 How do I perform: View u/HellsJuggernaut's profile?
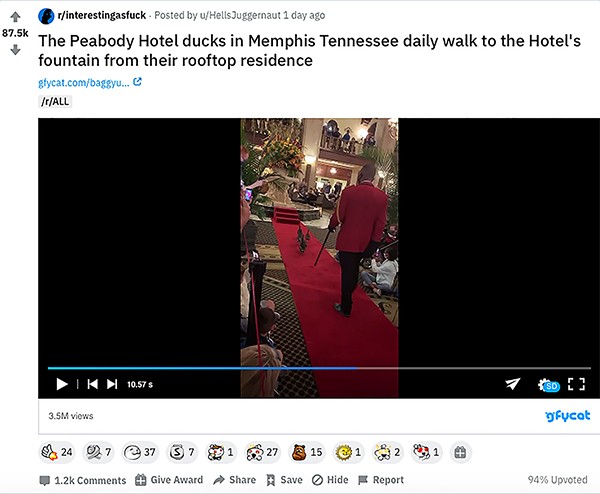point(240,15)
